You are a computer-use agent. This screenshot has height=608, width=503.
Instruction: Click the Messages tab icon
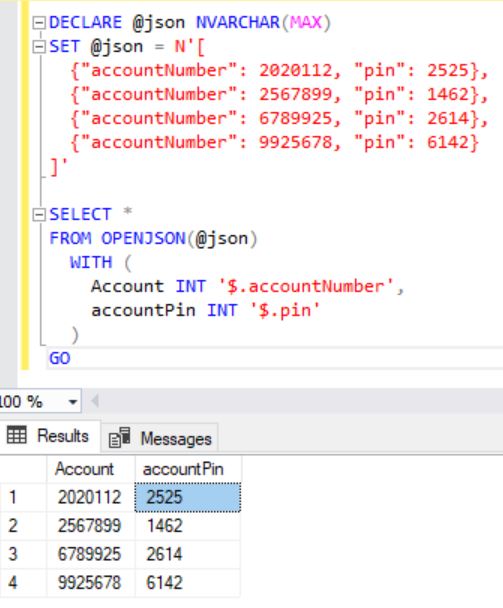pyautogui.click(x=119, y=438)
